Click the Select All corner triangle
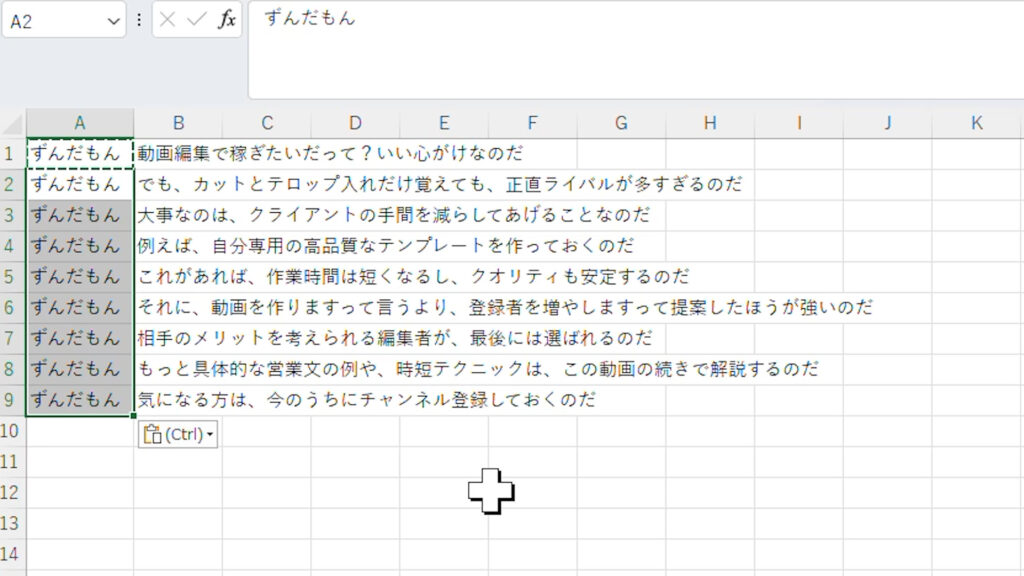Screen dimensions: 1024x576 [13, 124]
